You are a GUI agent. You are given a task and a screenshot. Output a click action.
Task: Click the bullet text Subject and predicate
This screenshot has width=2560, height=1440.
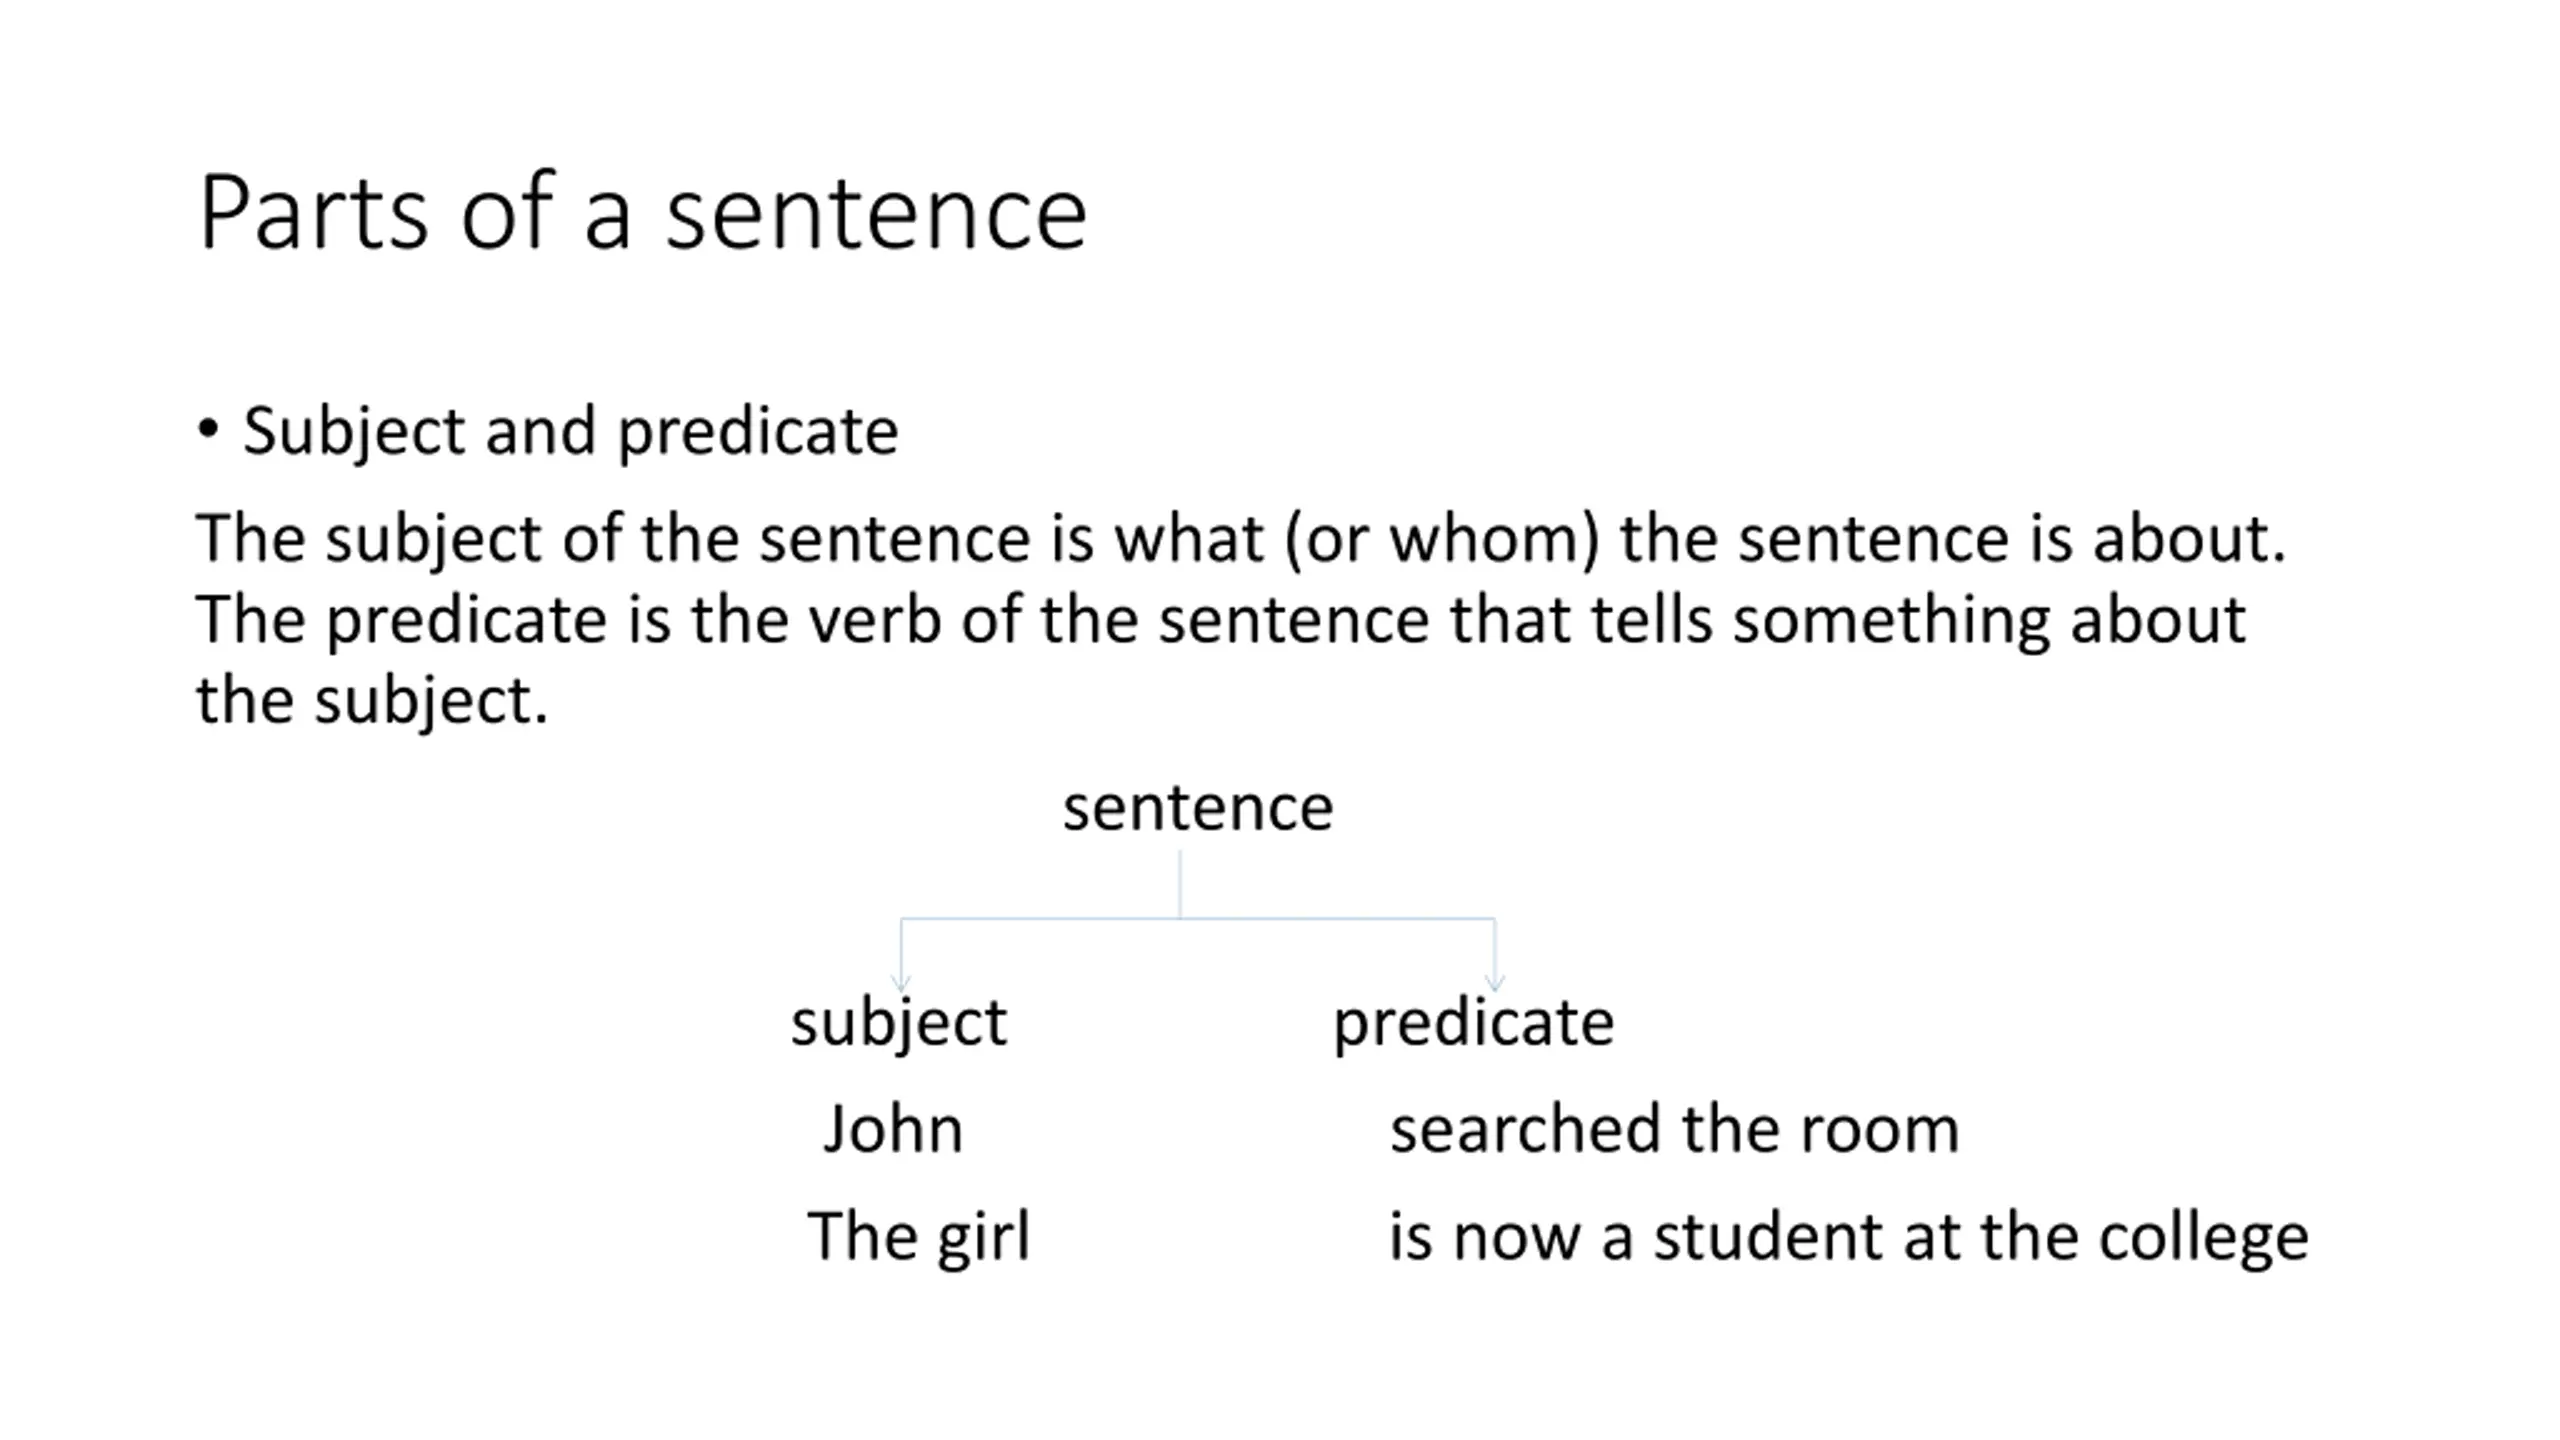click(x=570, y=432)
